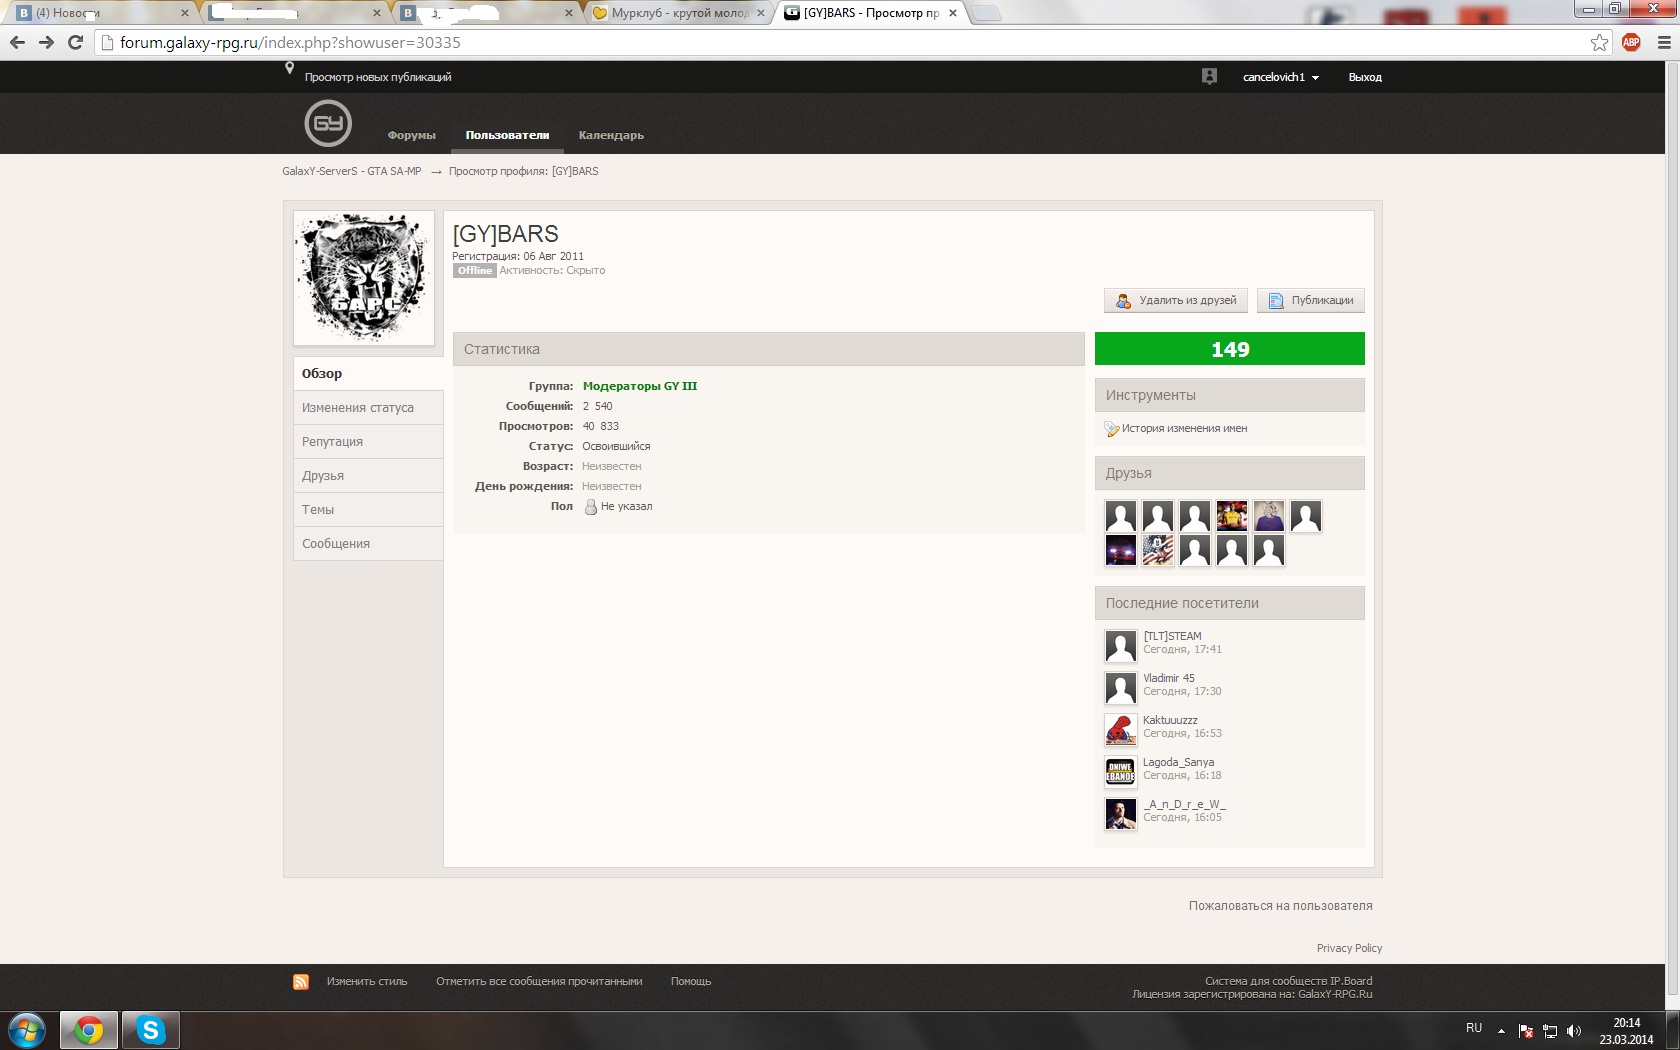Open the Форумы navigation tab
The width and height of the screenshot is (1680, 1050).
(x=412, y=135)
